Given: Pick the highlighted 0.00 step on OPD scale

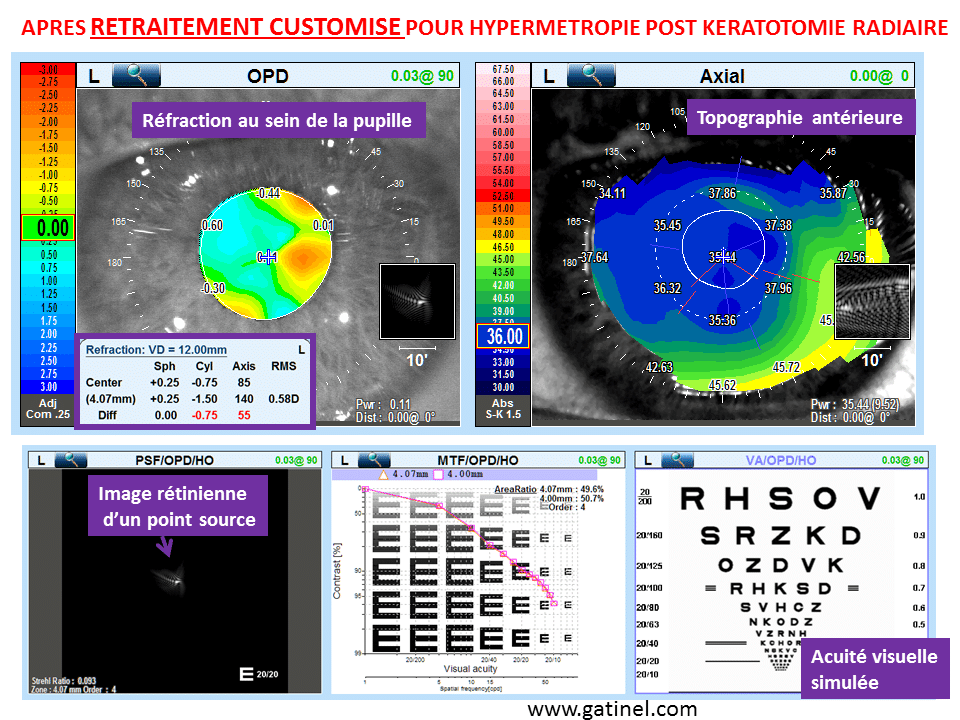Looking at the screenshot, I should [48, 228].
